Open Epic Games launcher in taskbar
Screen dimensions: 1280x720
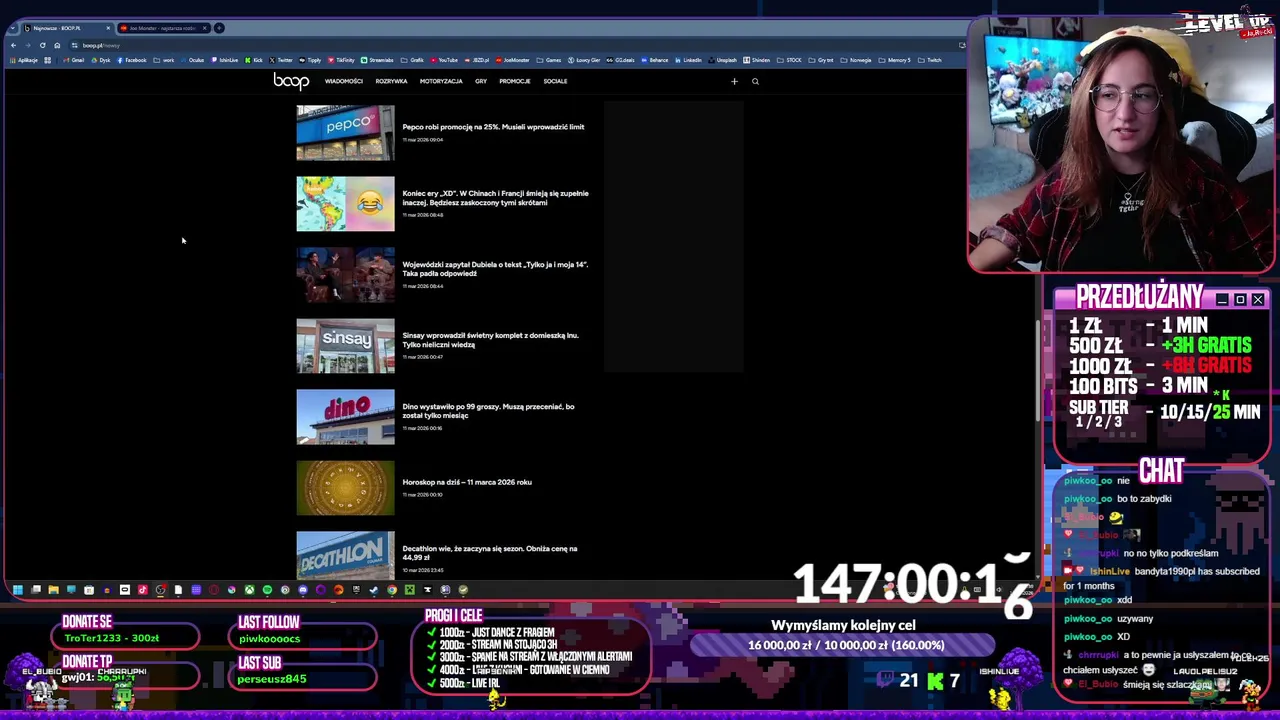(356, 590)
